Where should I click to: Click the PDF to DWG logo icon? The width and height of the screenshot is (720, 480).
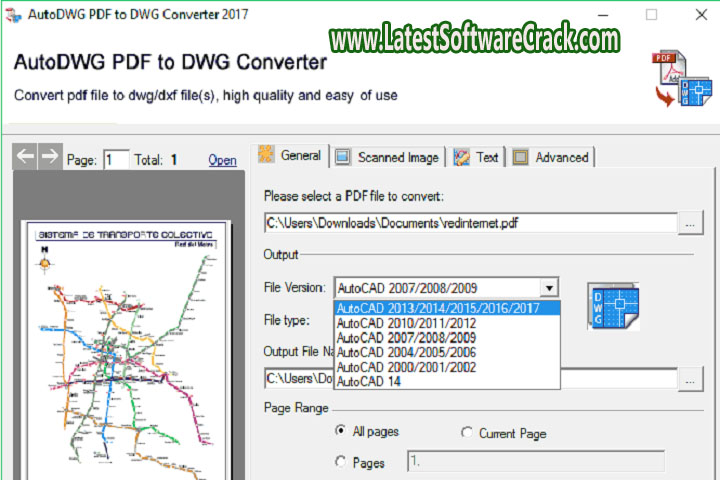[x=681, y=79]
